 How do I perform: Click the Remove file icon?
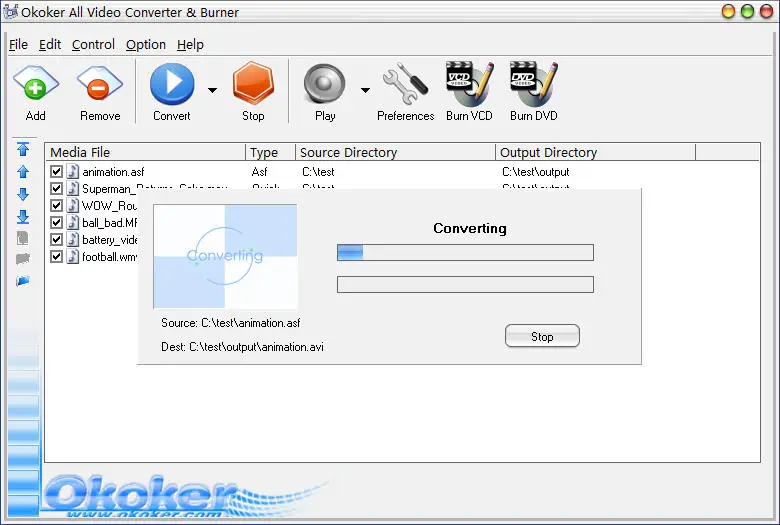pyautogui.click(x=99, y=84)
